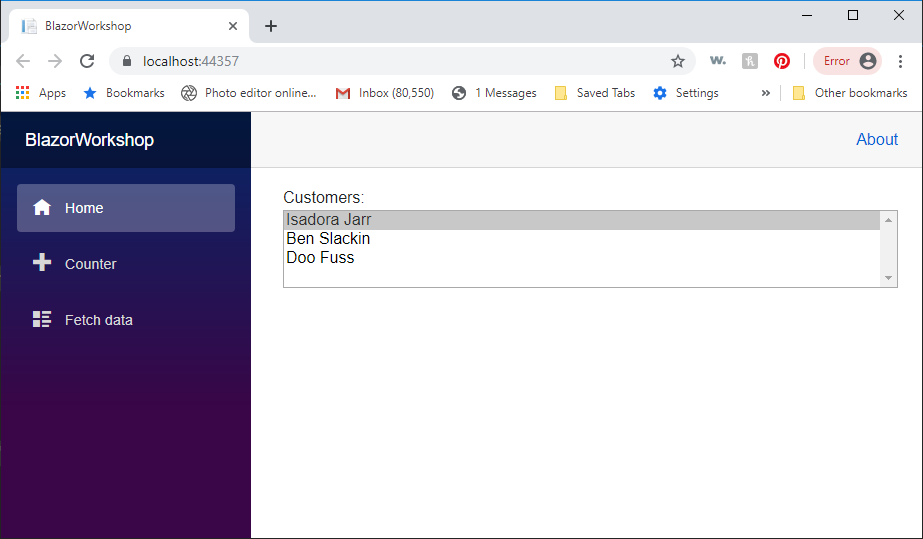Open the Counter page
Viewport: 923px width, 539px height.
[x=126, y=264]
